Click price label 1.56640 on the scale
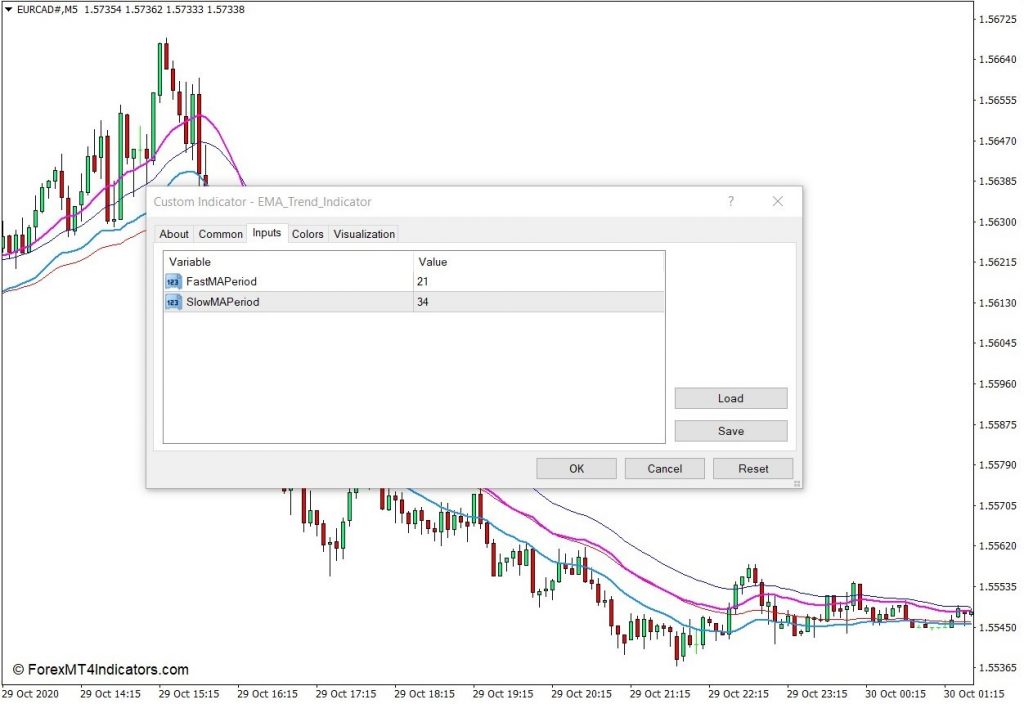This screenshot has height=704, width=1024. pos(998,59)
